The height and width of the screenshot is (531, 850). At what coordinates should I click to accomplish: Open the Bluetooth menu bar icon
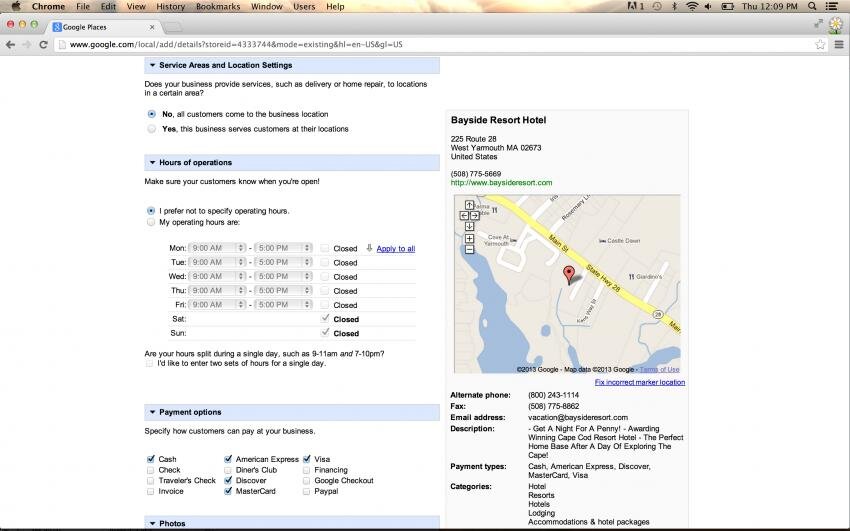click(674, 6)
